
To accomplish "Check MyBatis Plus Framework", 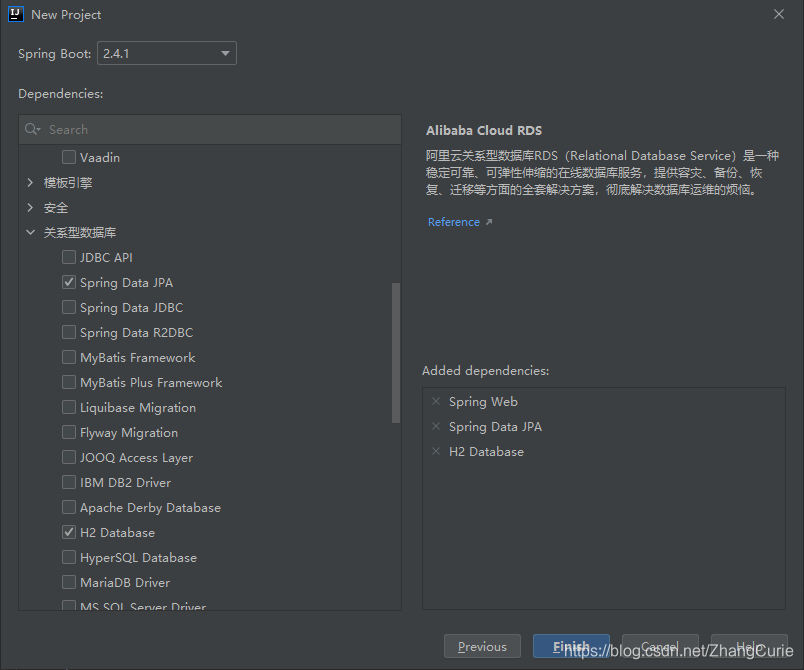I will [69, 382].
